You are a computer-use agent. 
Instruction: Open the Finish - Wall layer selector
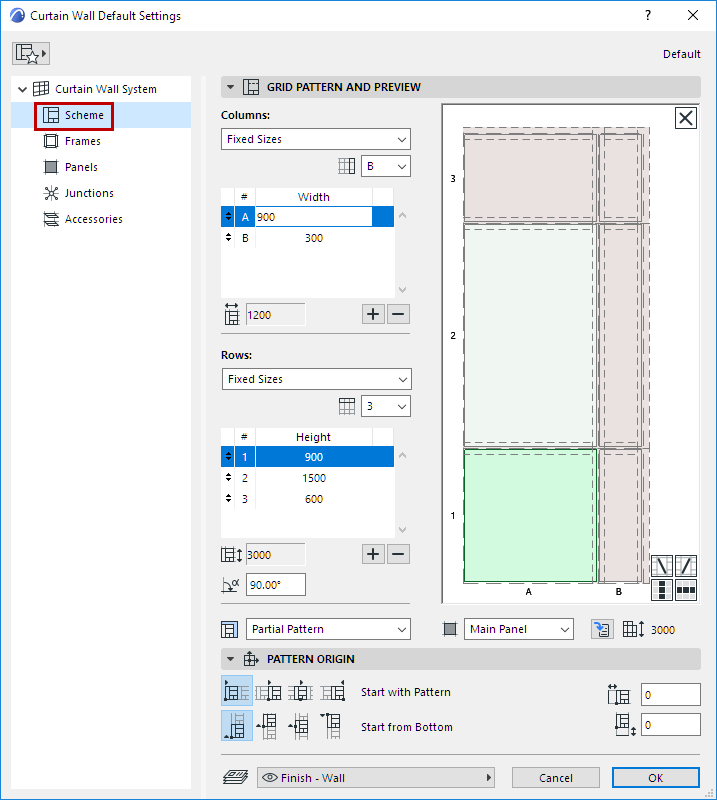pos(376,778)
